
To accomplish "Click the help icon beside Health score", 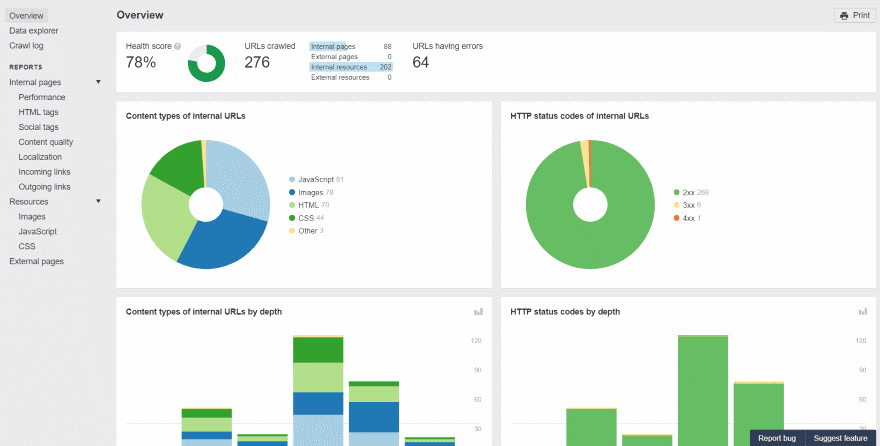I will [177, 46].
